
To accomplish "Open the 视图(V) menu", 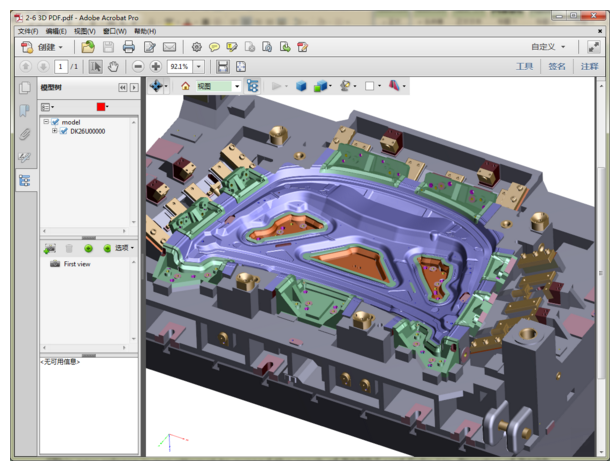I will (x=85, y=31).
